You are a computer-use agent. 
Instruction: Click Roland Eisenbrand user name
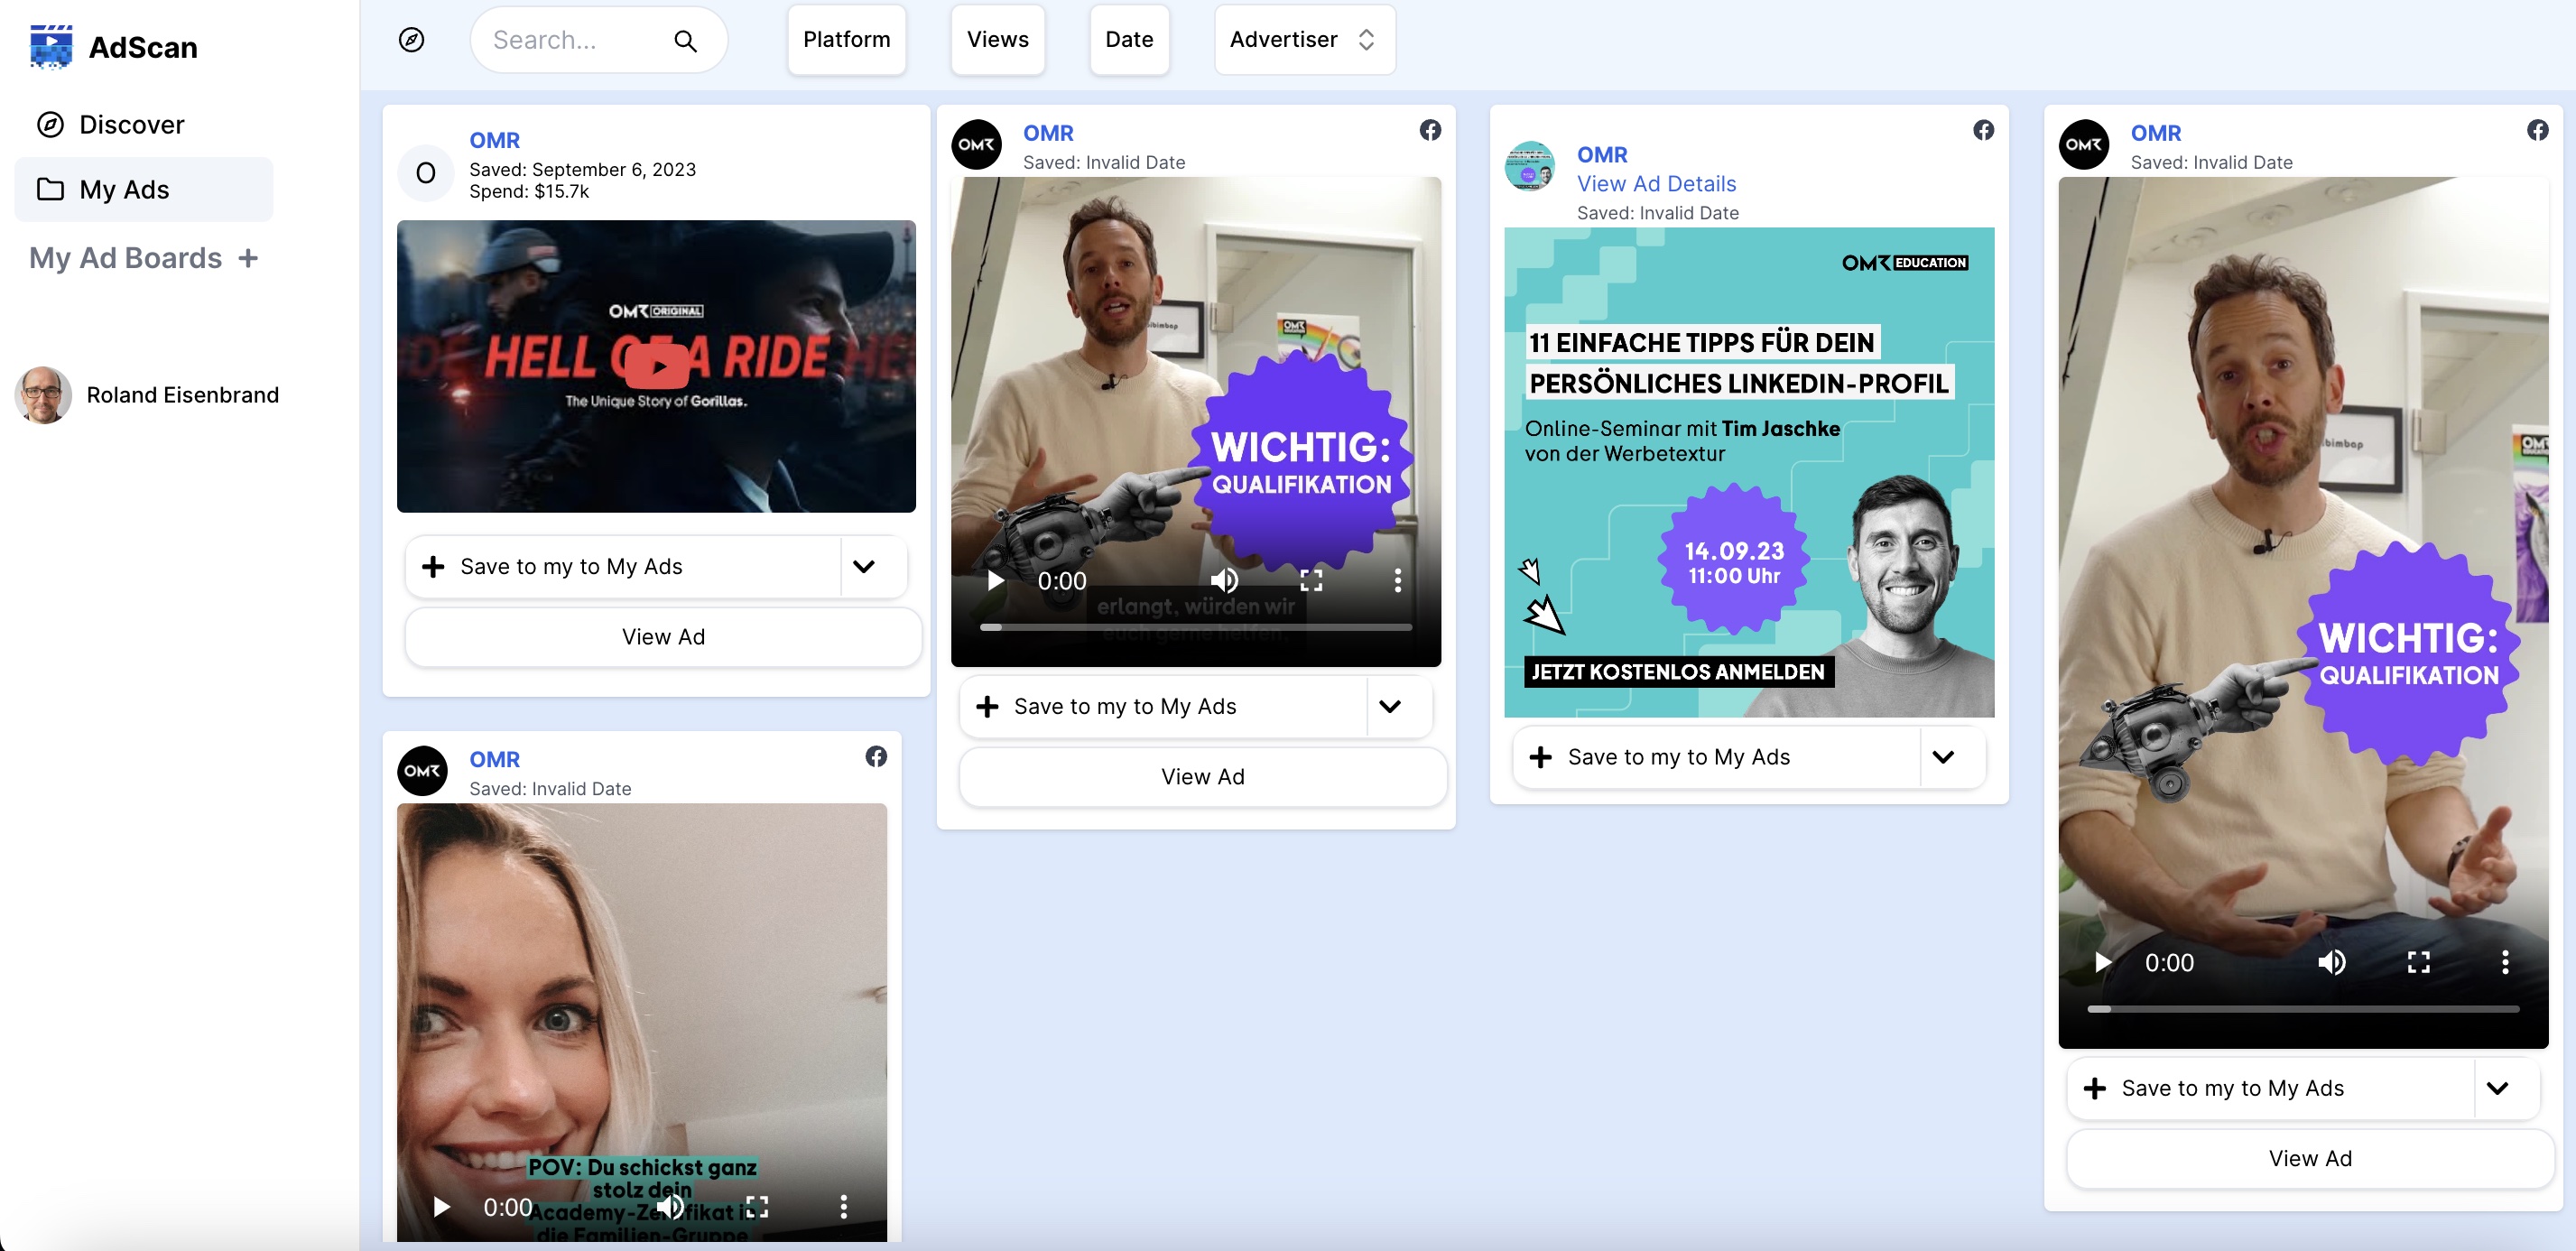(182, 395)
